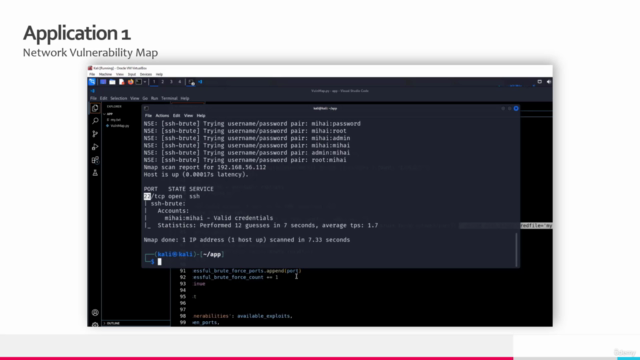Open VirtualBox Input menu

tap(132, 74)
